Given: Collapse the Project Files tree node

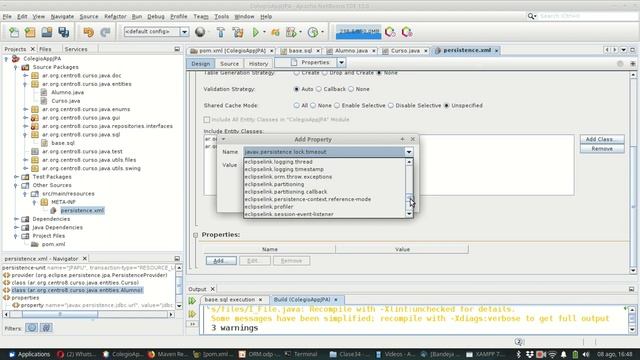Looking at the screenshot, I should 16,236.
